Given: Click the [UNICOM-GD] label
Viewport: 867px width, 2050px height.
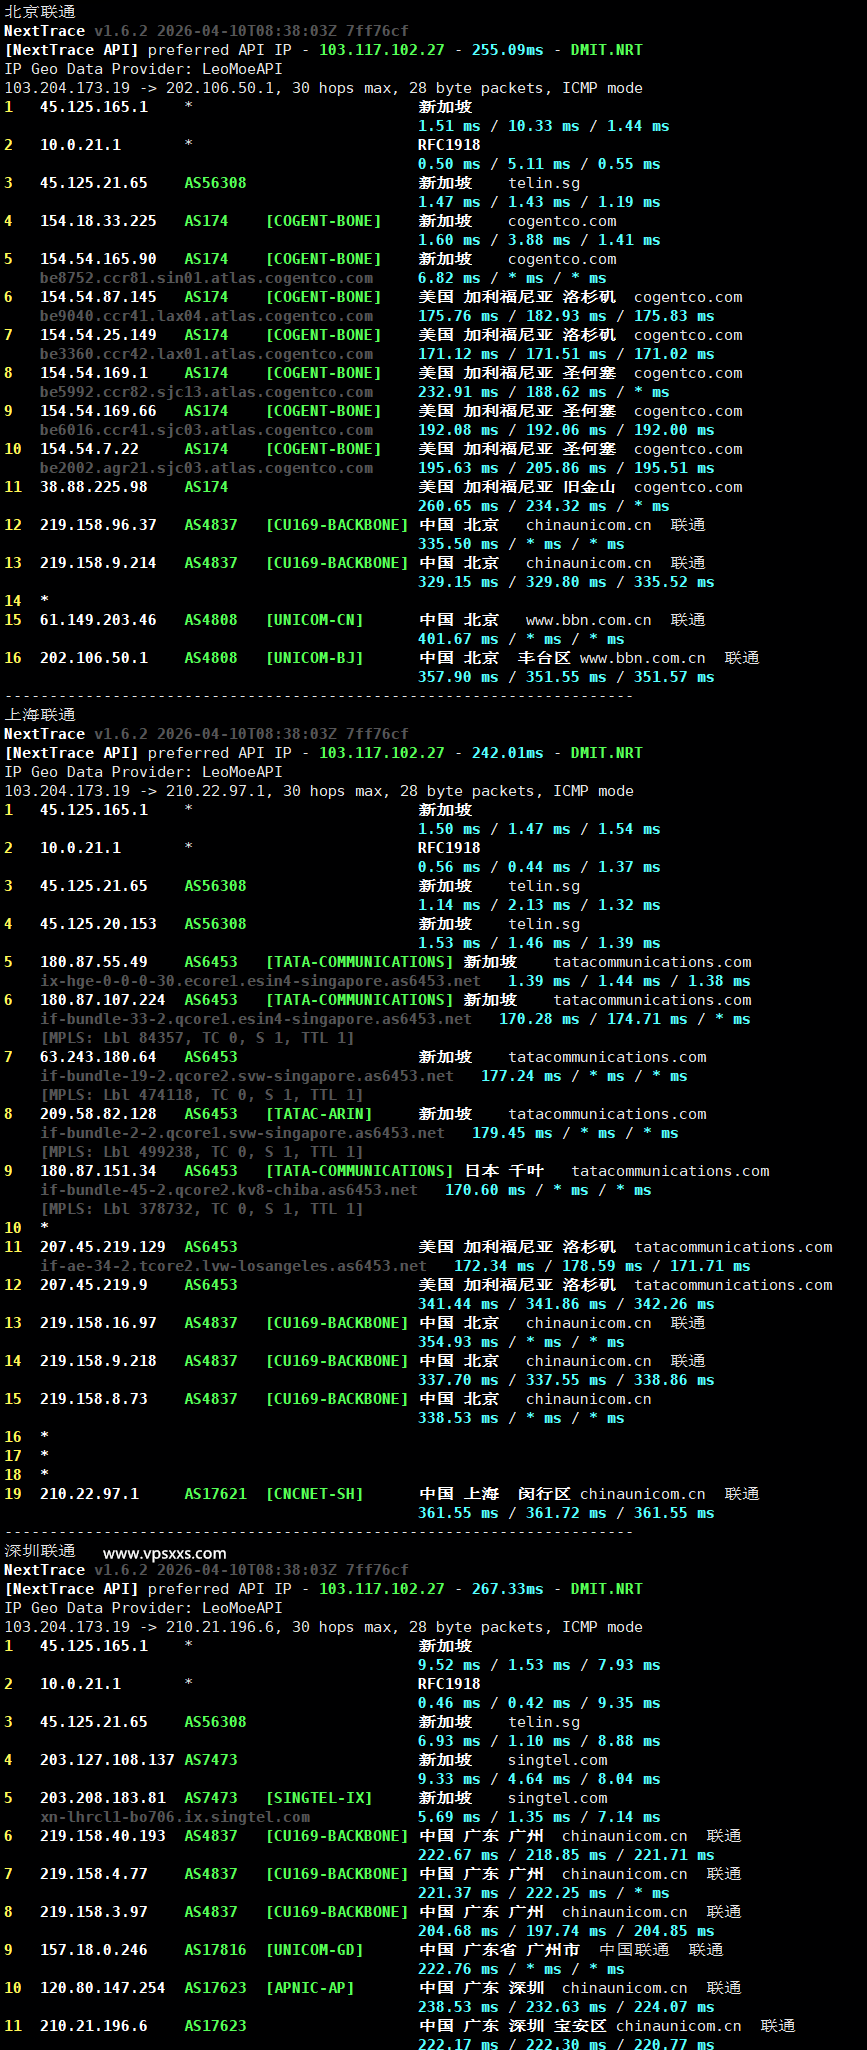Looking at the screenshot, I should 314,1950.
